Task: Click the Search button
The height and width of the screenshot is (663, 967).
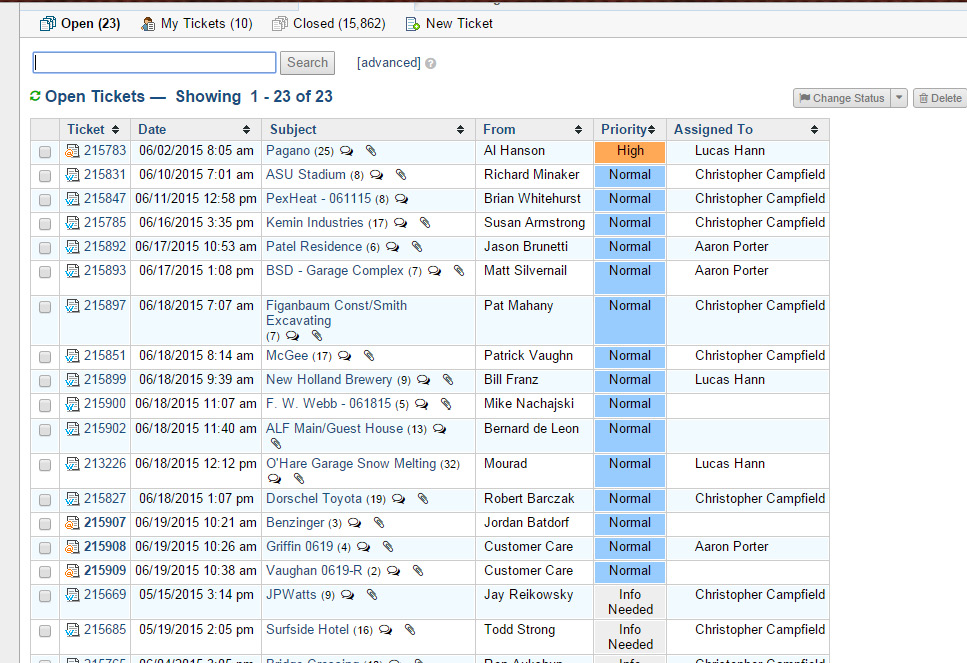Action: (307, 62)
